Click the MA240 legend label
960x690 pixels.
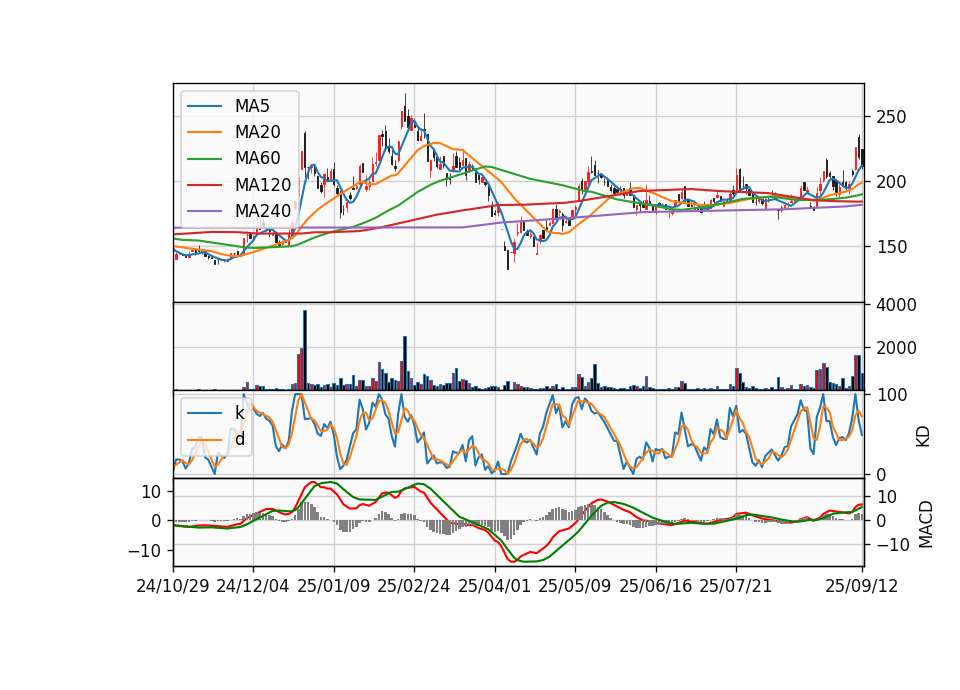point(263,211)
